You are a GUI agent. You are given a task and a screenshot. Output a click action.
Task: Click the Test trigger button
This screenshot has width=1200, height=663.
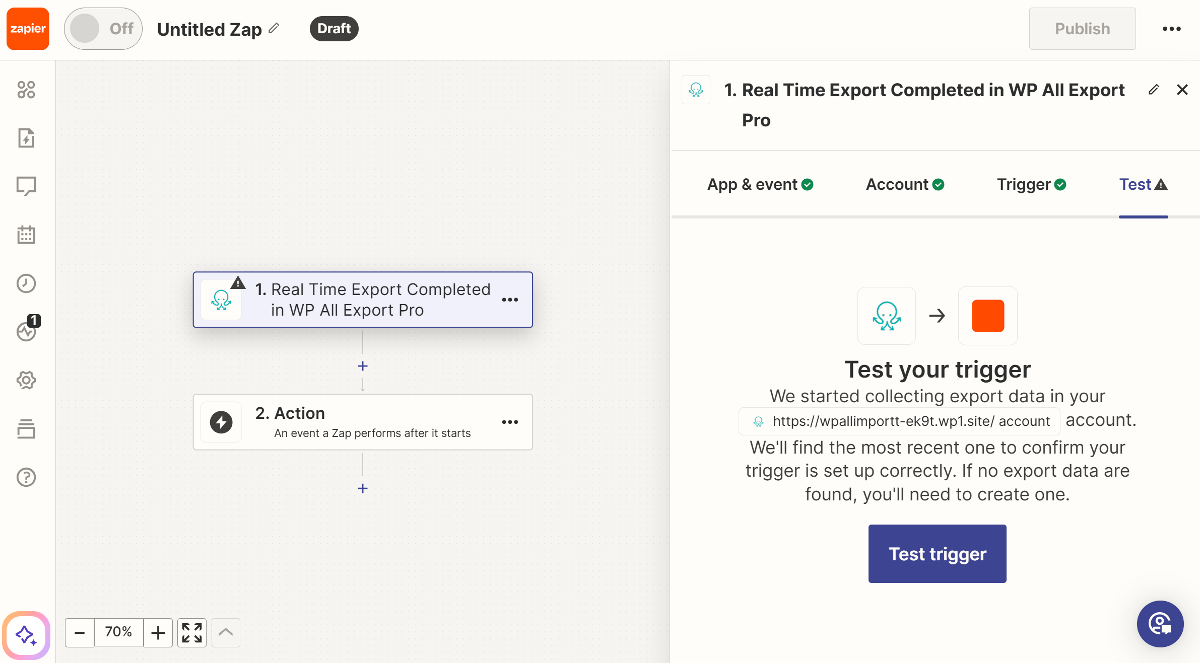937,554
